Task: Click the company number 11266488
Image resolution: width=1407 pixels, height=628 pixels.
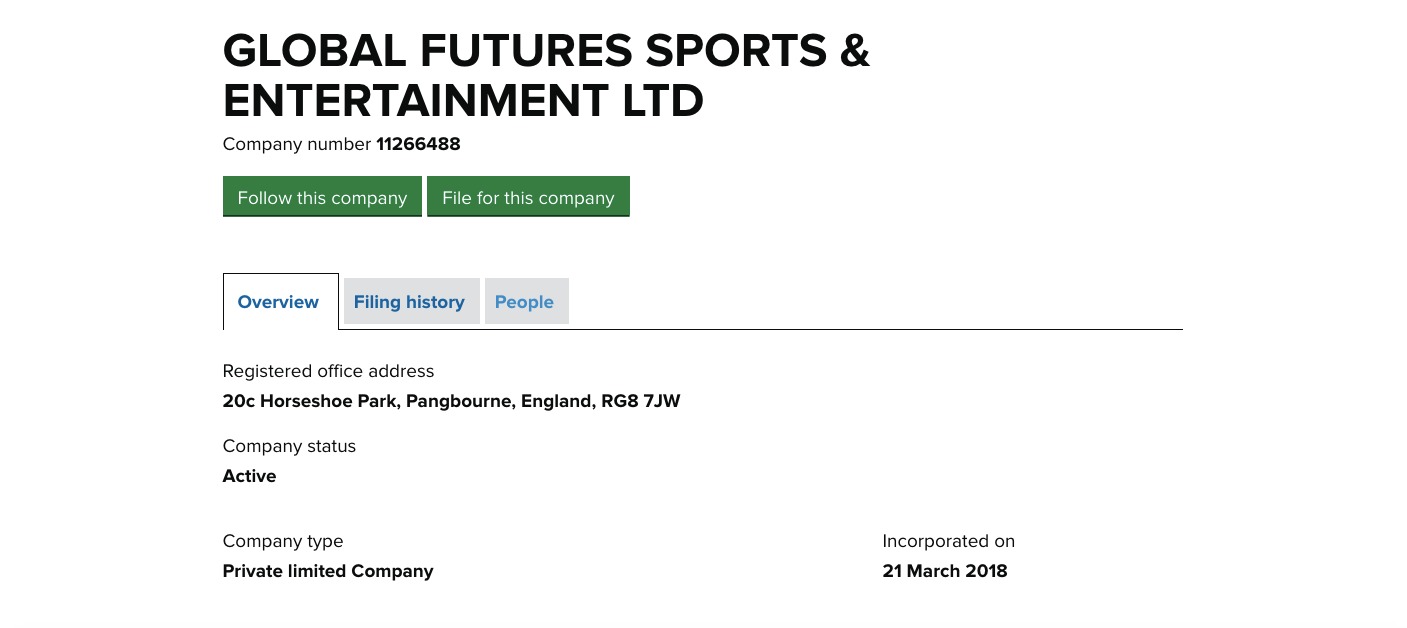Action: [x=418, y=144]
